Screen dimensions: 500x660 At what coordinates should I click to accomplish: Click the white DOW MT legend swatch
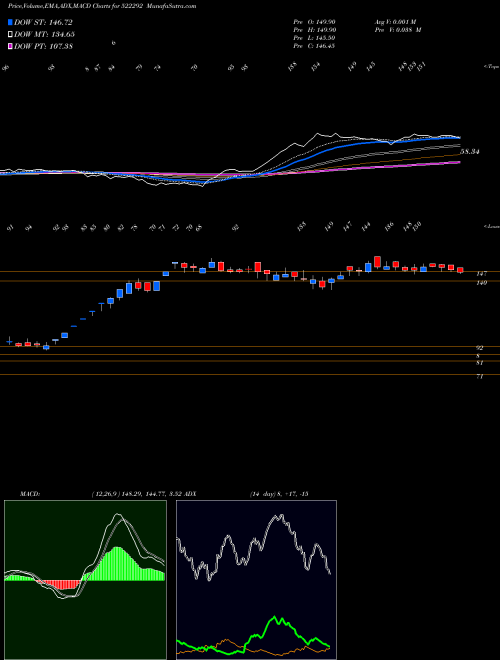click(10, 34)
